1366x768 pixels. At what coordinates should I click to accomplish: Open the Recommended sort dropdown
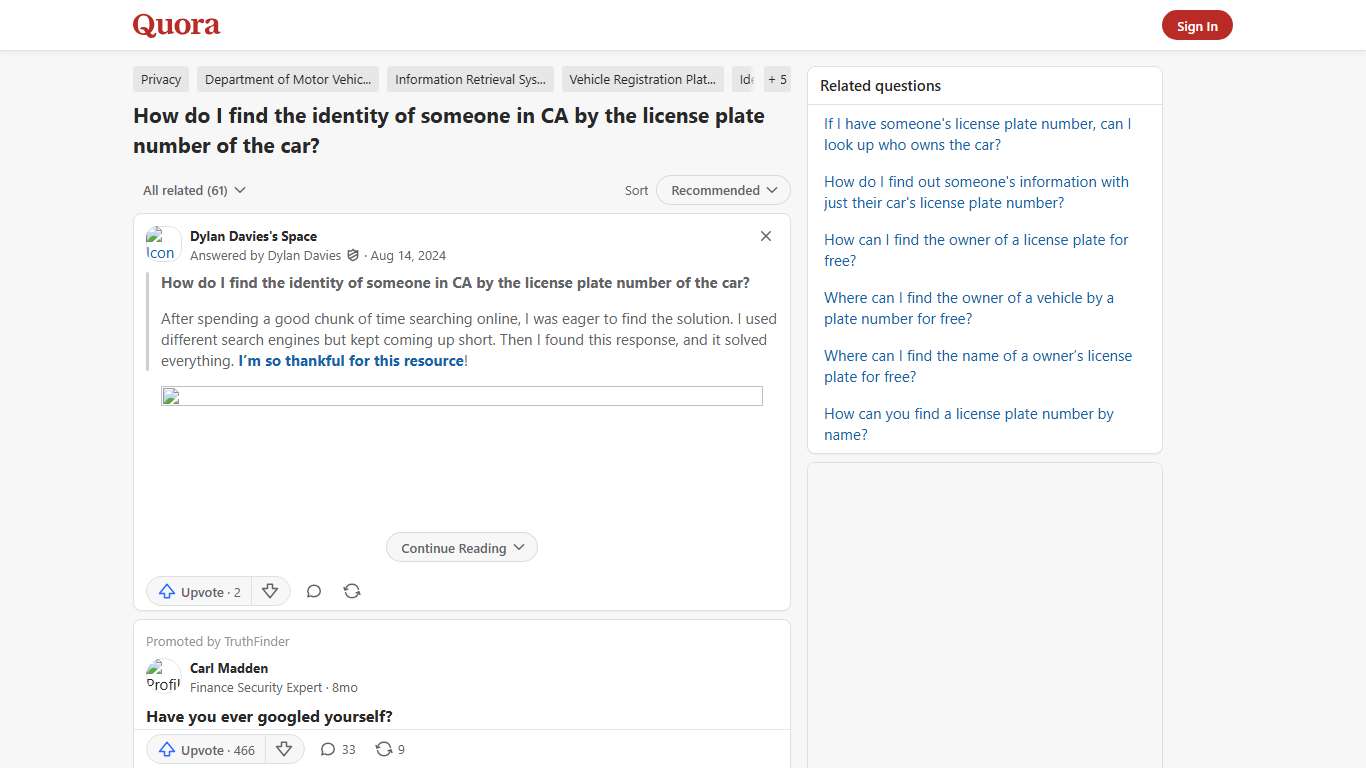click(x=723, y=190)
